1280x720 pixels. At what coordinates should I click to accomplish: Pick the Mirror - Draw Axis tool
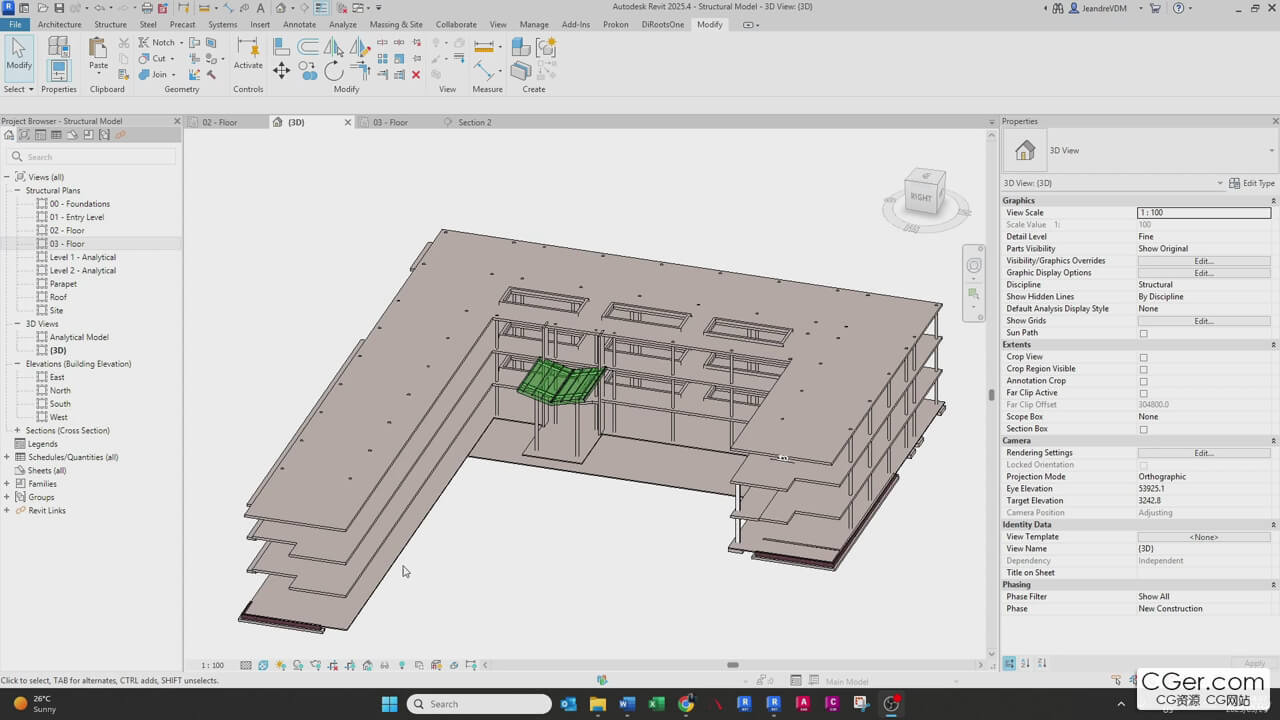coord(360,46)
